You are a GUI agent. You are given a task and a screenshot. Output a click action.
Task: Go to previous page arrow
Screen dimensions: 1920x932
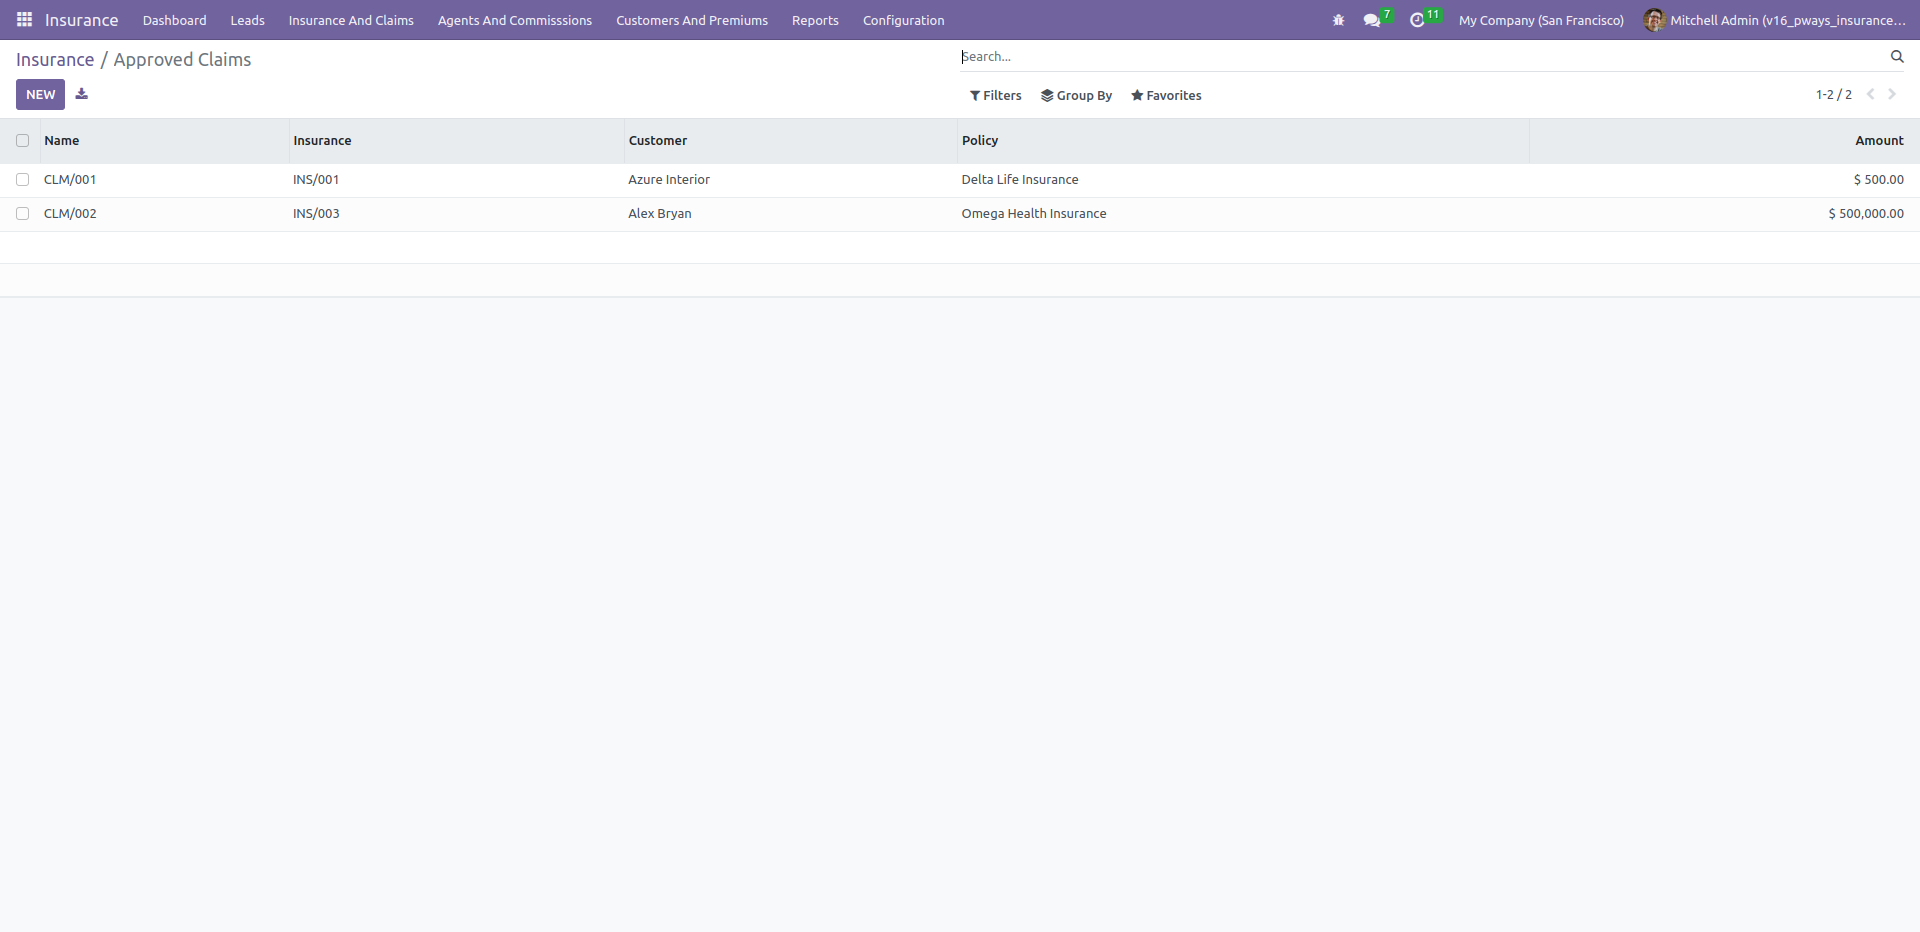click(1870, 94)
